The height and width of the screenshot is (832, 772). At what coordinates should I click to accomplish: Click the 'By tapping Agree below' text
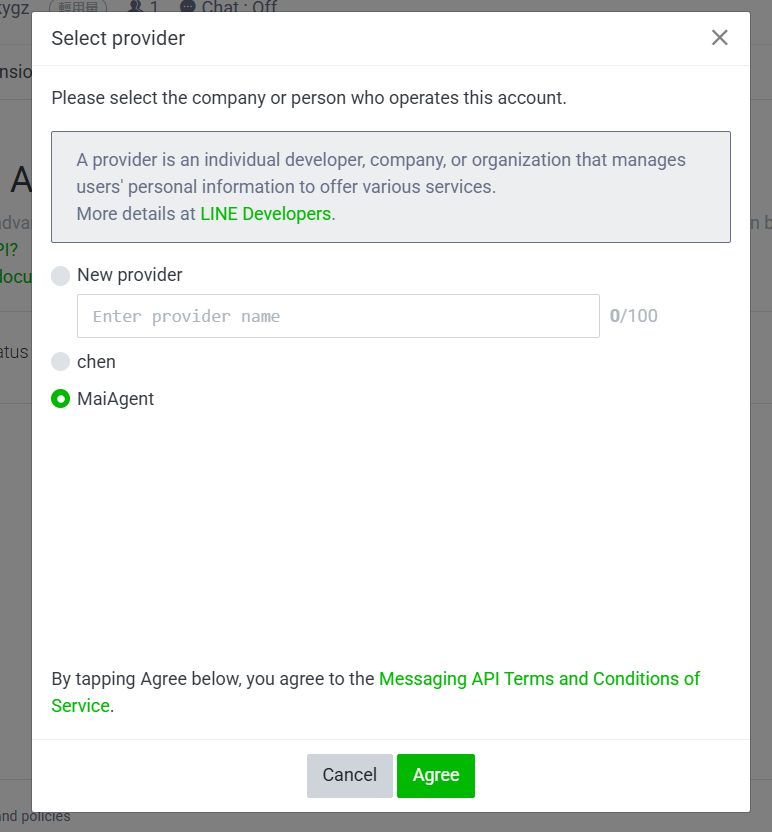[x=214, y=679]
